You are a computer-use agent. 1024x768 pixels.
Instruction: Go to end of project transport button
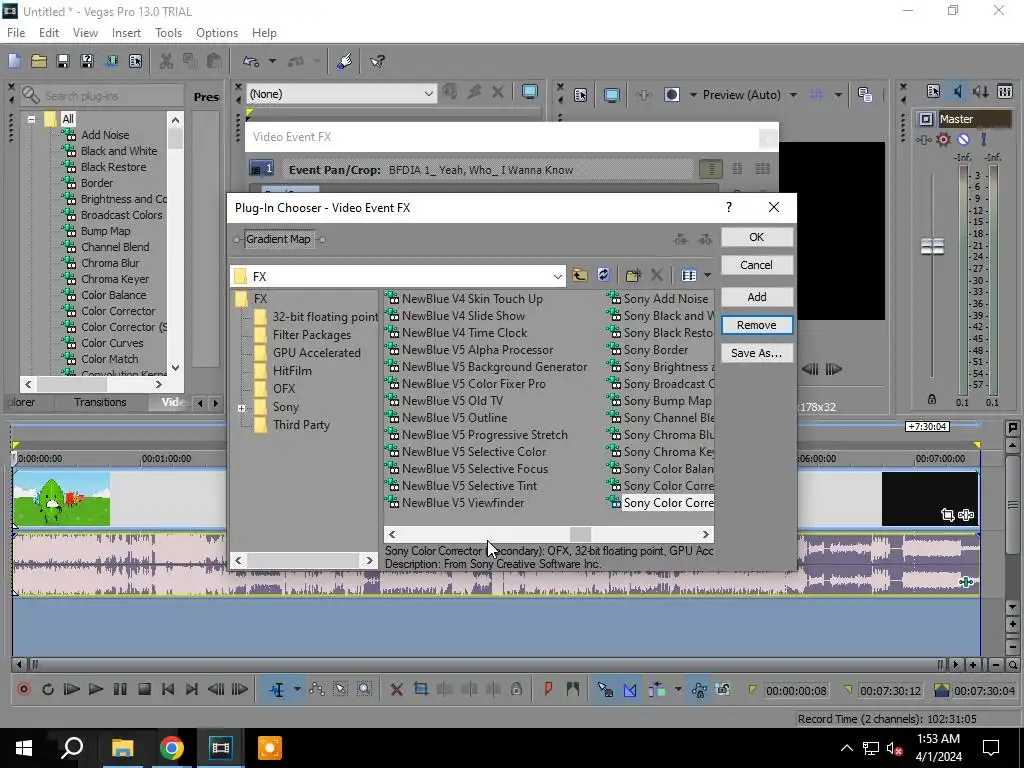(191, 689)
